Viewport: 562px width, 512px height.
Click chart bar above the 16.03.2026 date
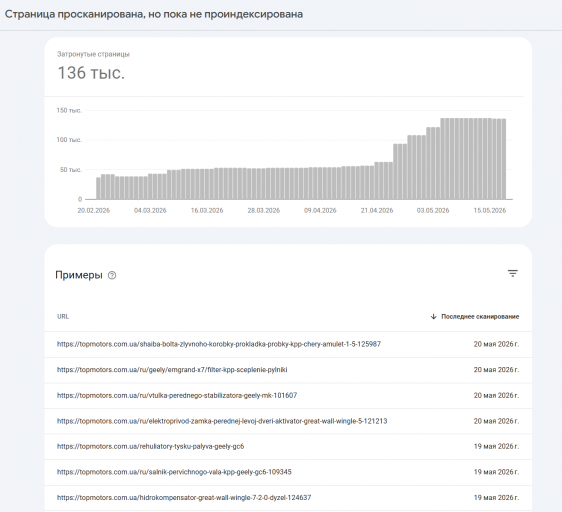coord(207,184)
